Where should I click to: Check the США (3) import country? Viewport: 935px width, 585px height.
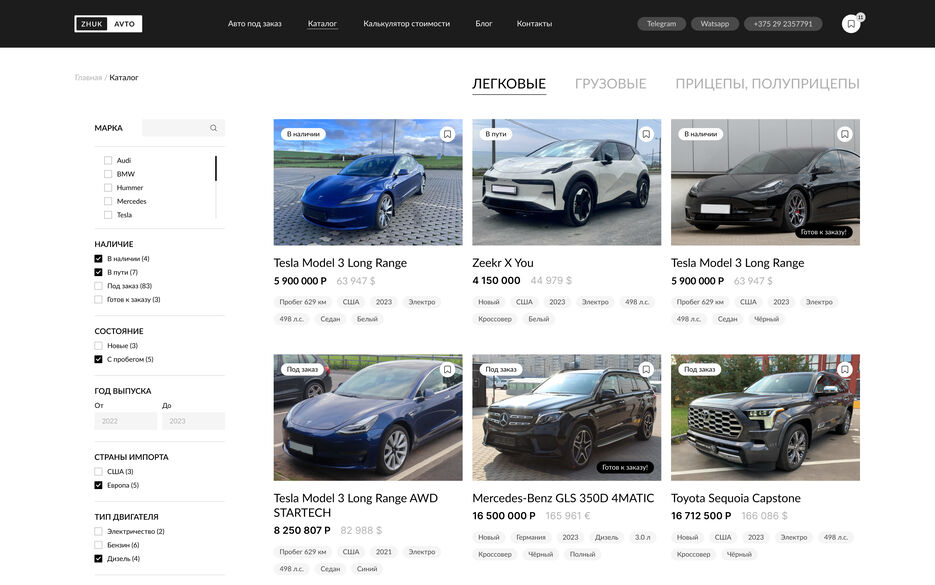[x=98, y=472]
